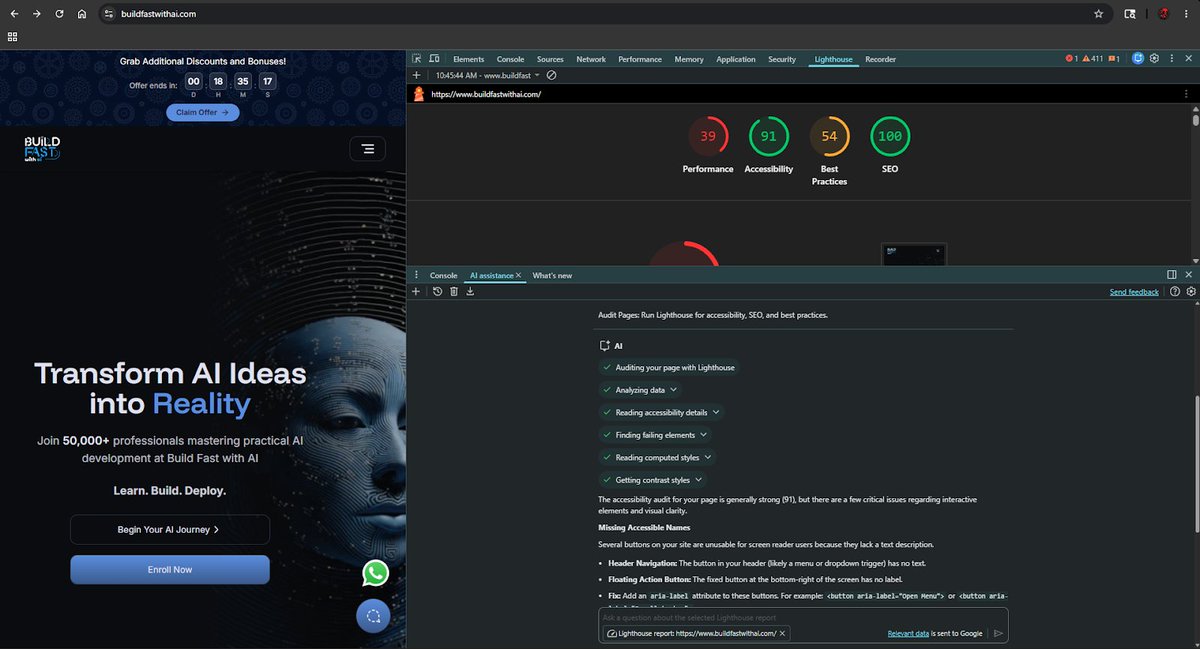Open AI assistance help icon
Viewport: 1200px width, 649px height.
pyautogui.click(x=1175, y=292)
